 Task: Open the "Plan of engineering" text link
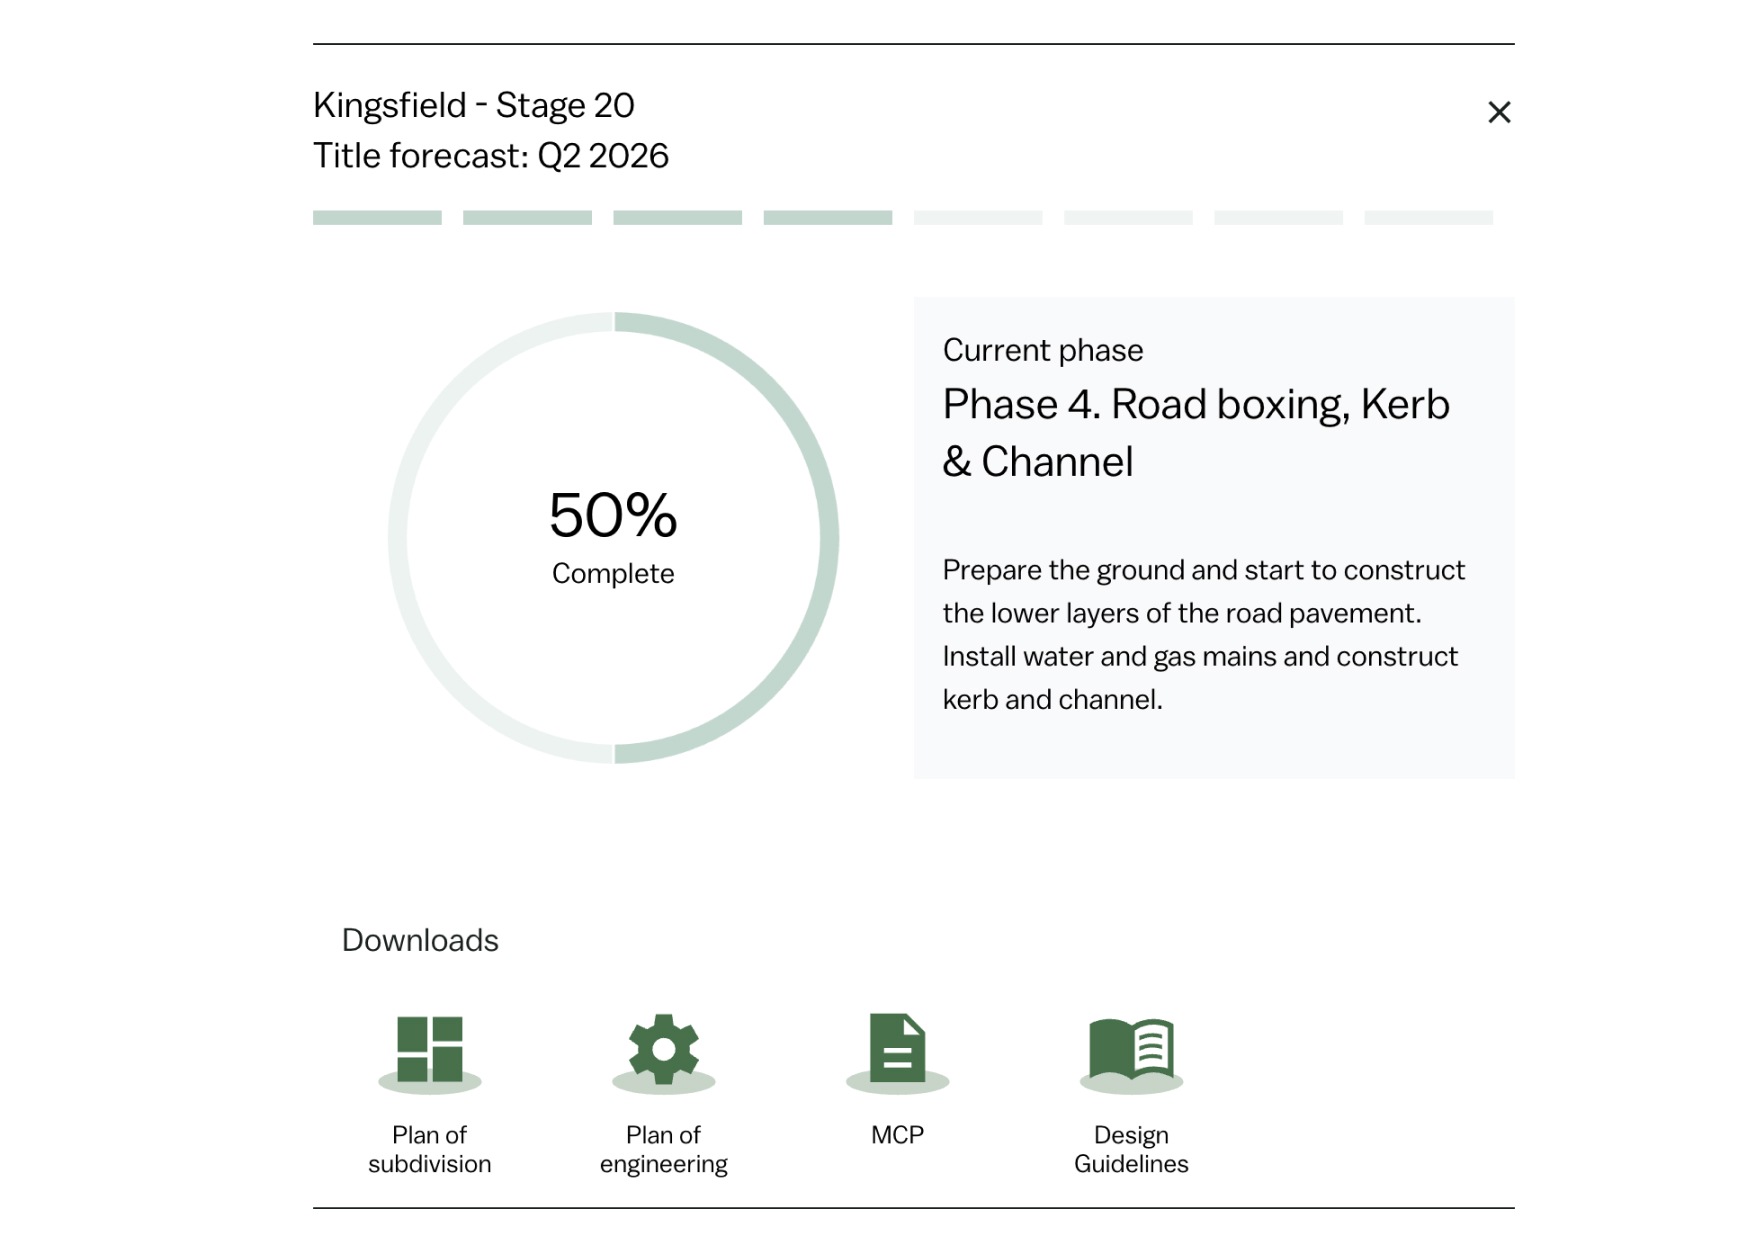point(663,1149)
